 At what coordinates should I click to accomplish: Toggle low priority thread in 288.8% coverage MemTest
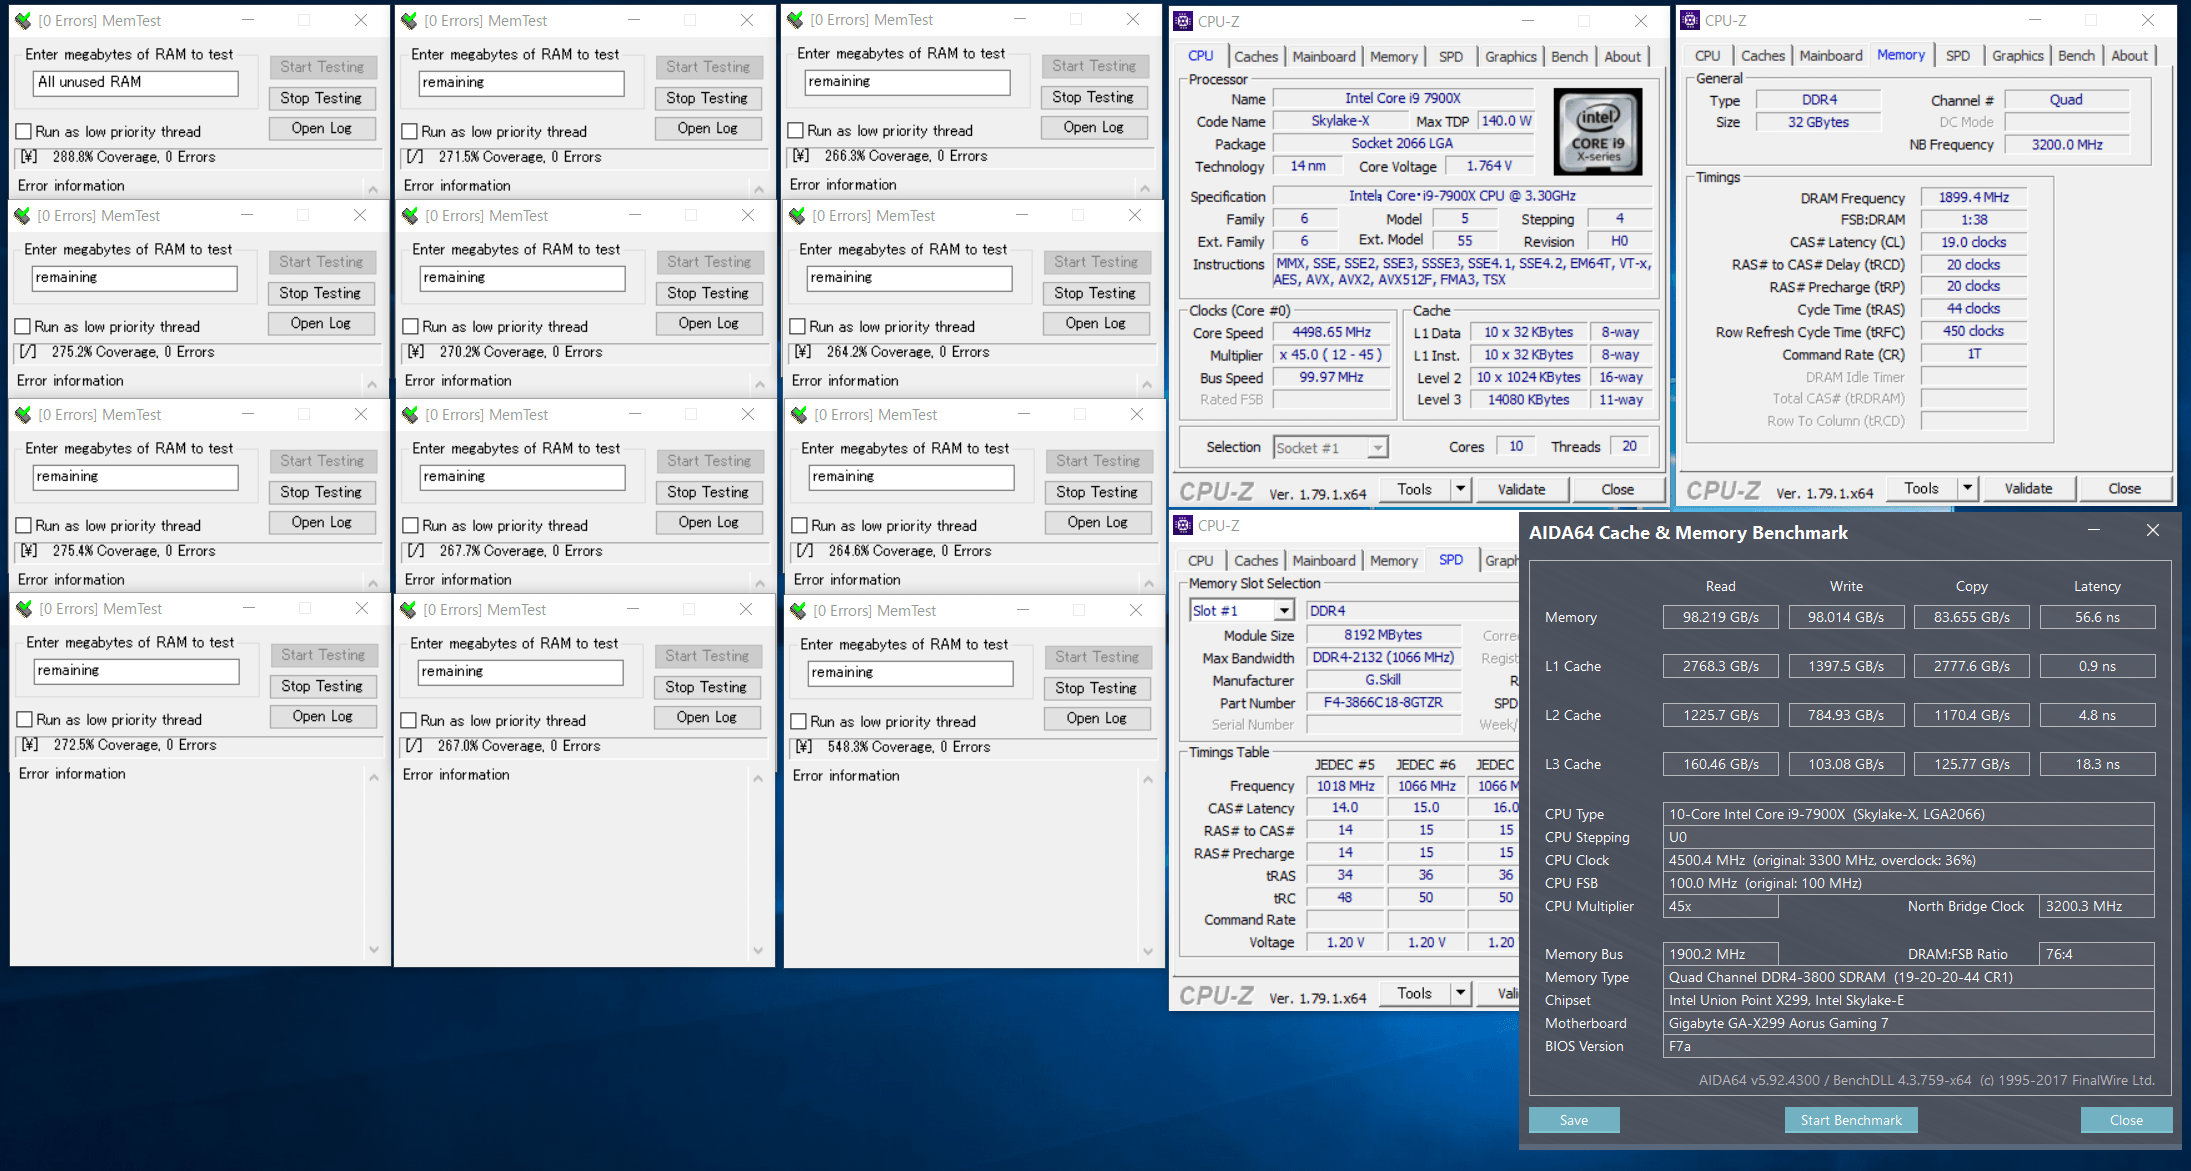(24, 132)
